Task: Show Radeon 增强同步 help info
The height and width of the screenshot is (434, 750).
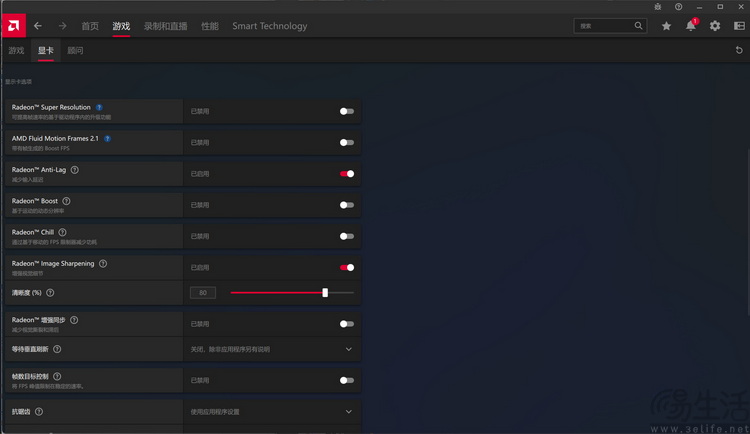Action: click(74, 320)
